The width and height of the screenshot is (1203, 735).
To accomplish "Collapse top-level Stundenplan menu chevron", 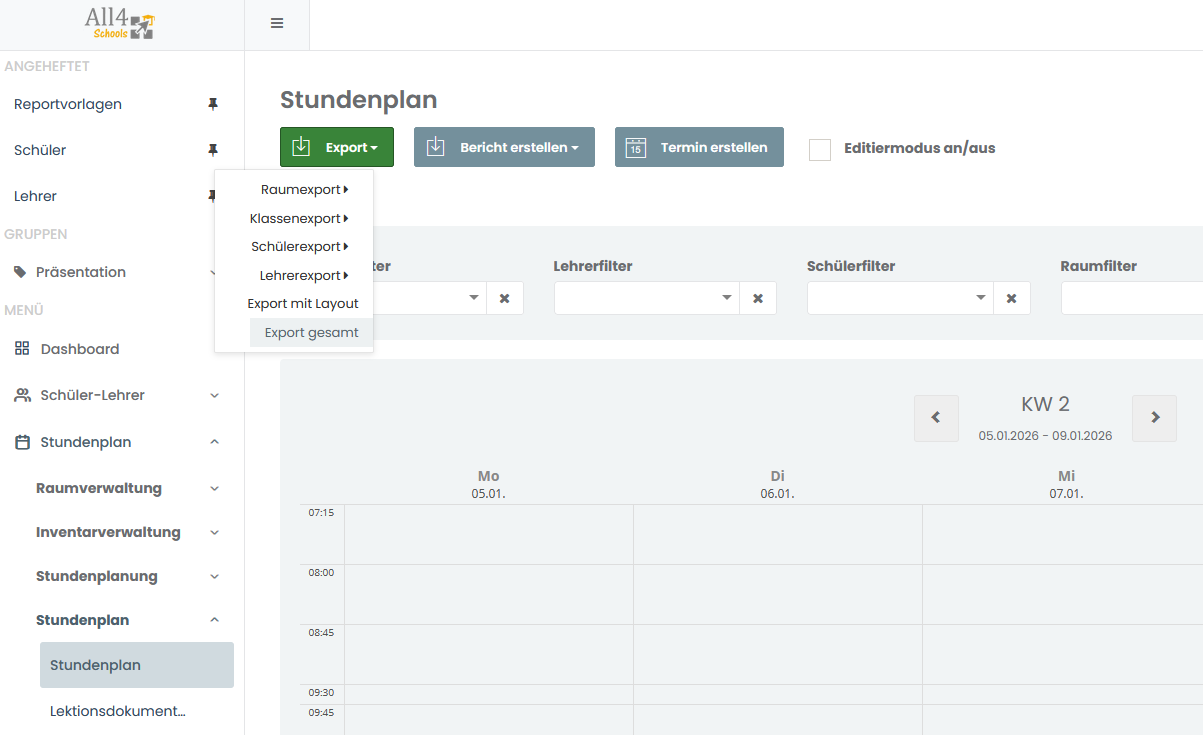I will 214,442.
